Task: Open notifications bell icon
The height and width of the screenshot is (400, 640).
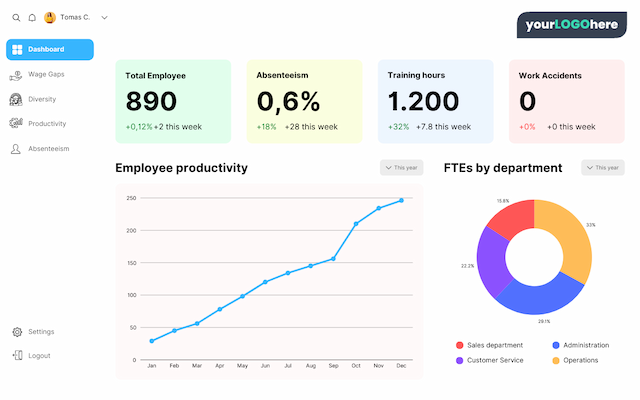Action: pos(32,17)
